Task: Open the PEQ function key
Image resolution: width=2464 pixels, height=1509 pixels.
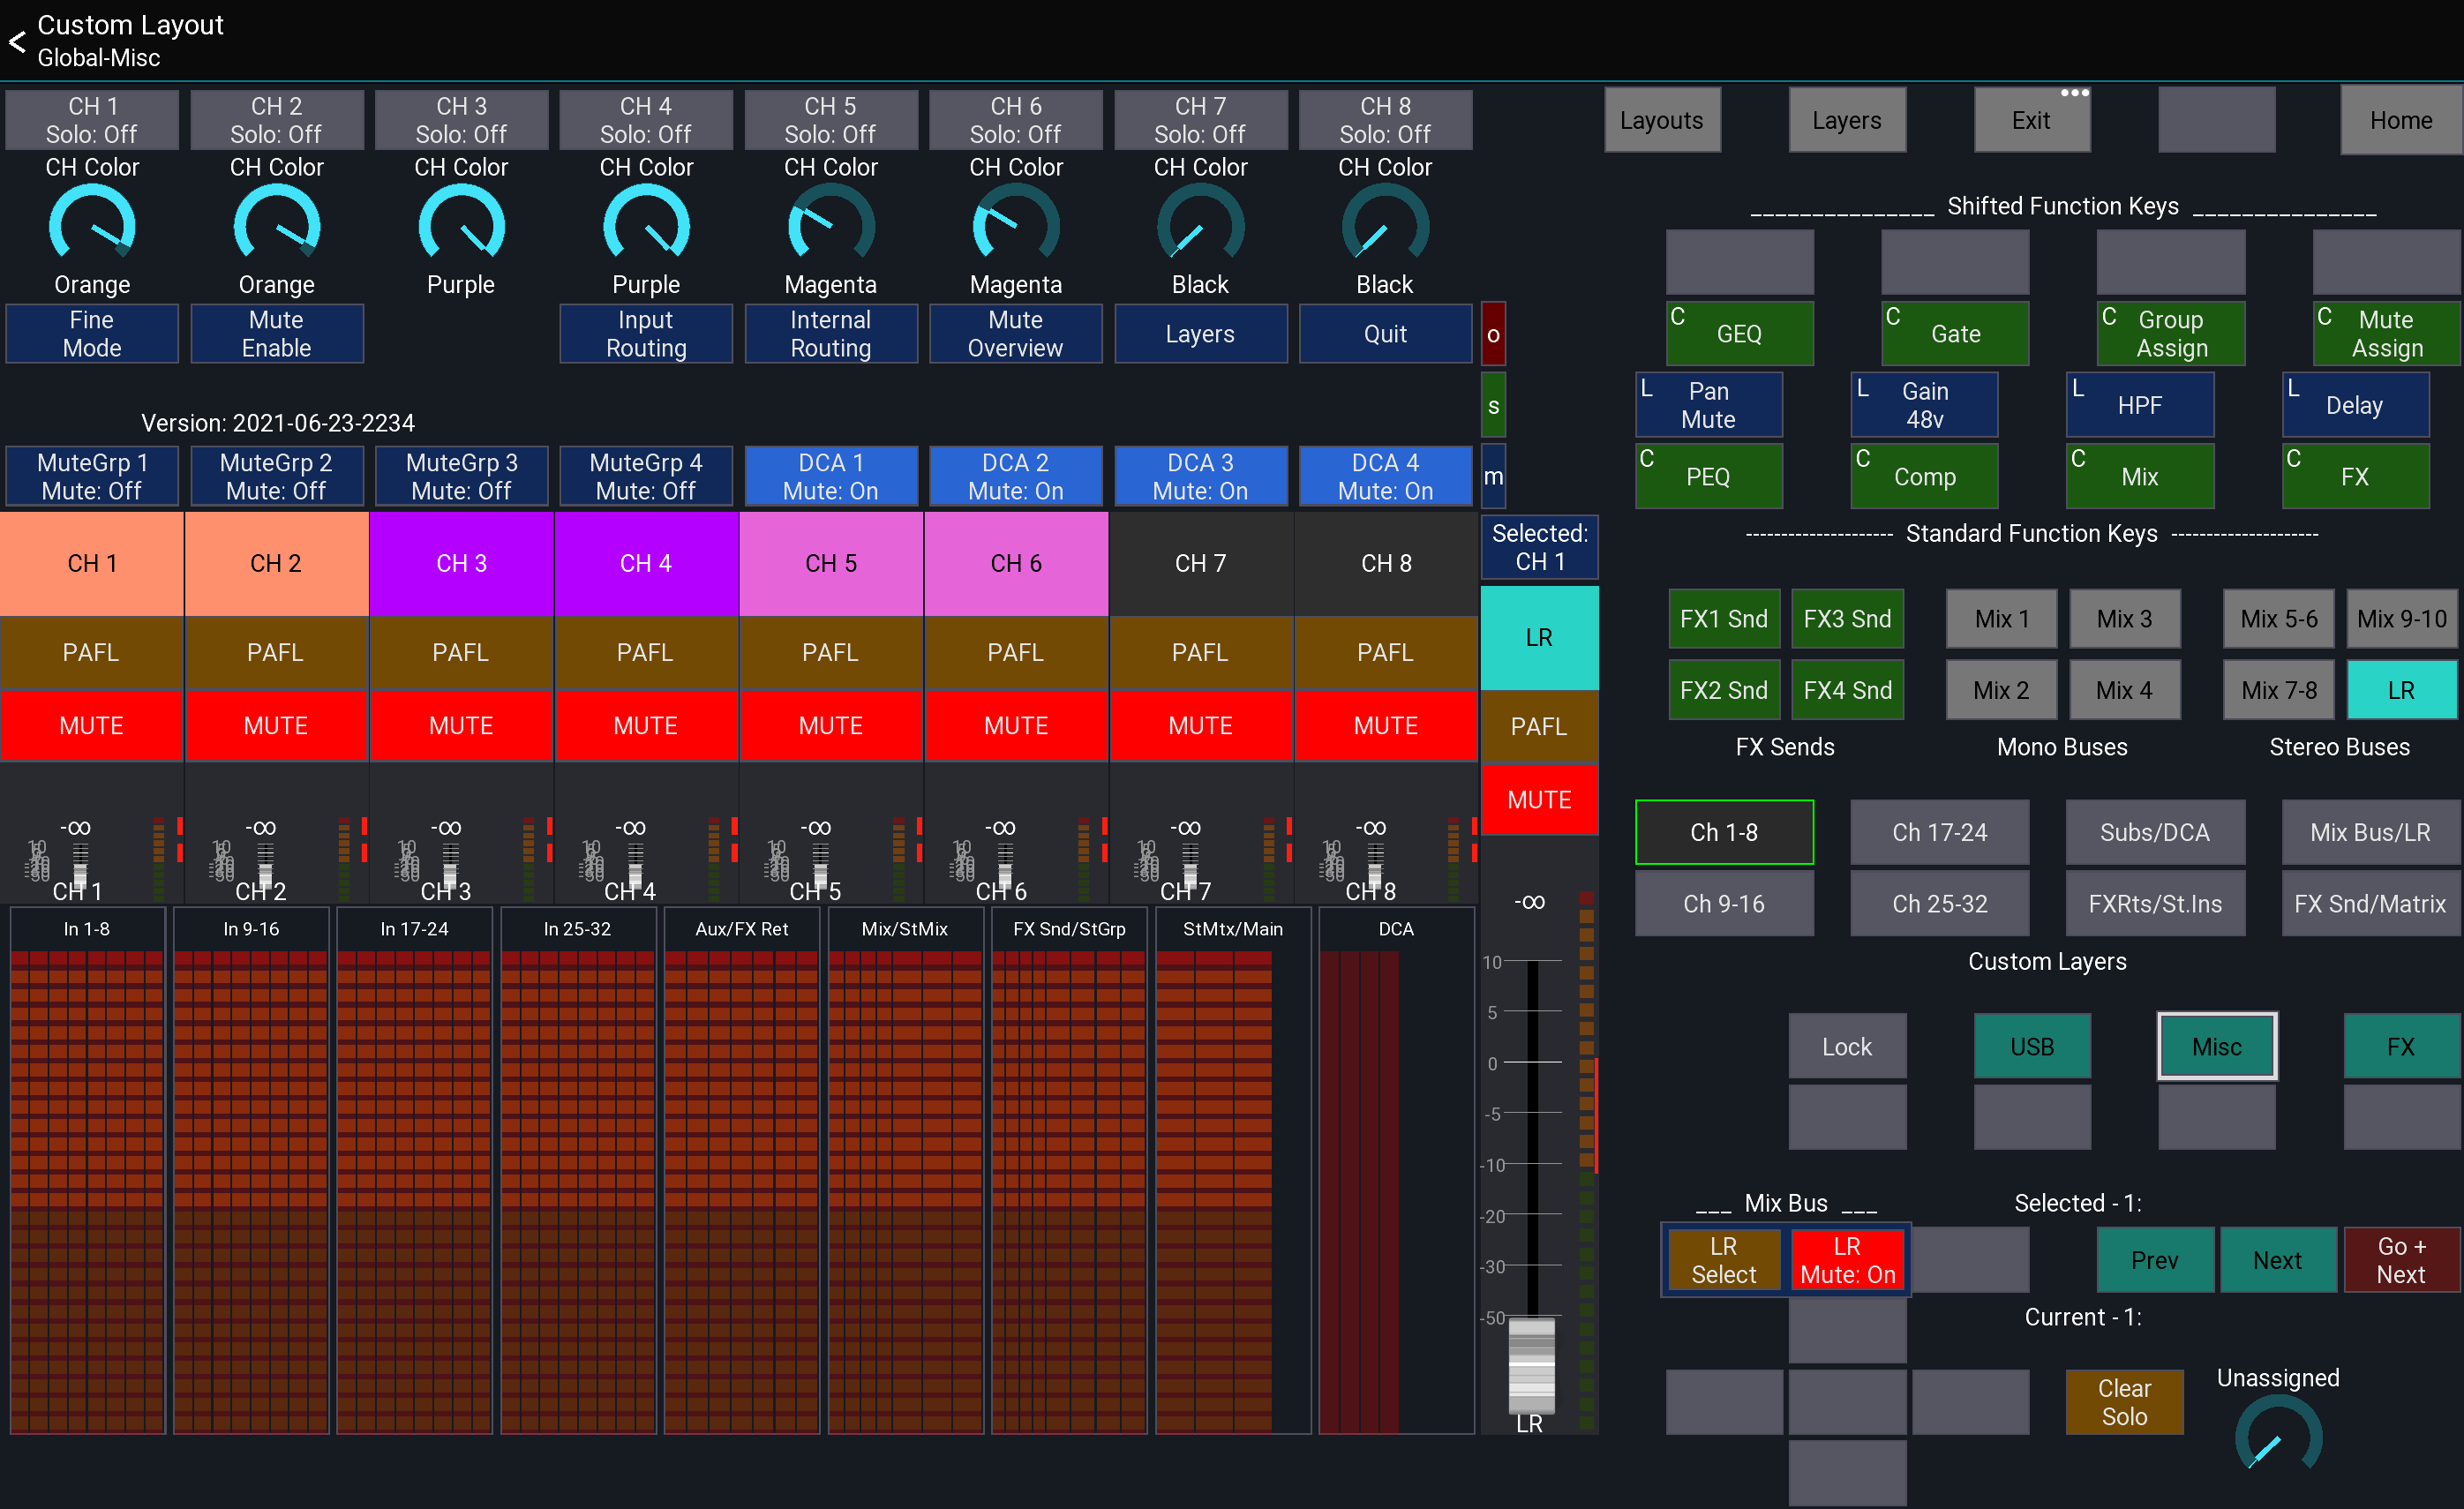Action: [x=1708, y=475]
